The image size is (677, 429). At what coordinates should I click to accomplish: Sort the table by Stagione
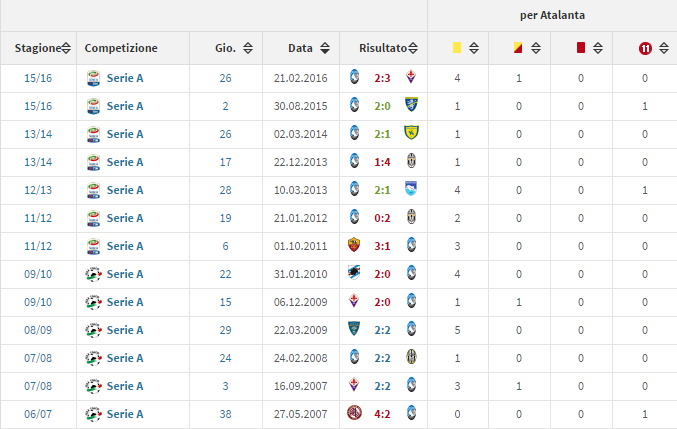pyautogui.click(x=65, y=48)
